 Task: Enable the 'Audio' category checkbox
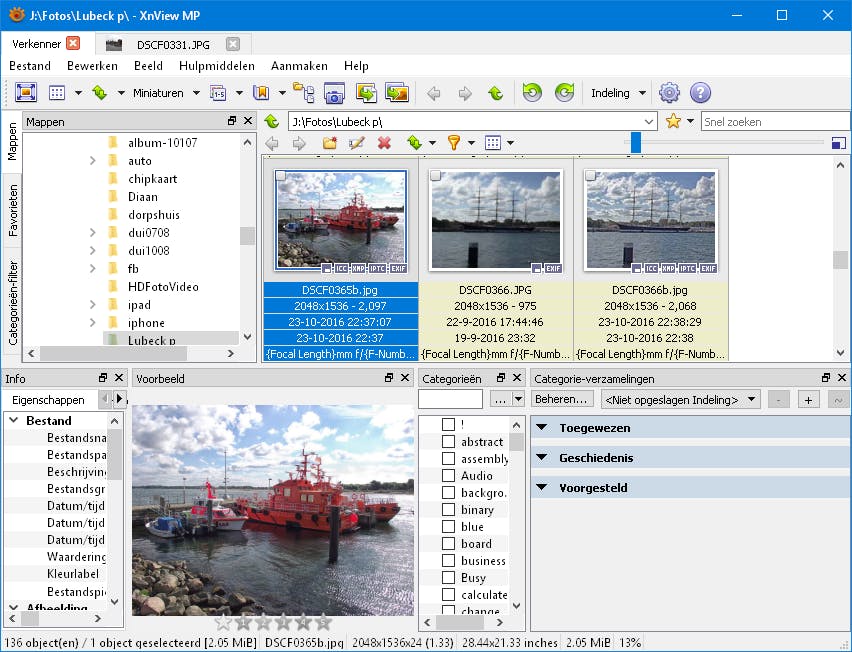448,476
